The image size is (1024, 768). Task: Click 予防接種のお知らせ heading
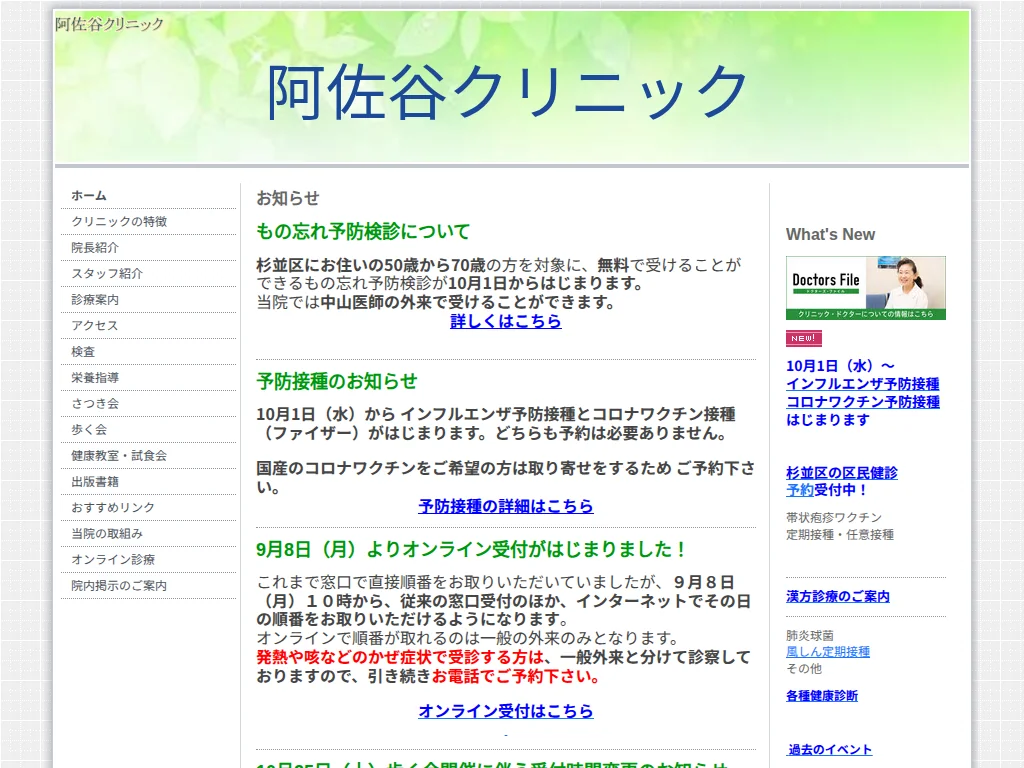coord(336,381)
